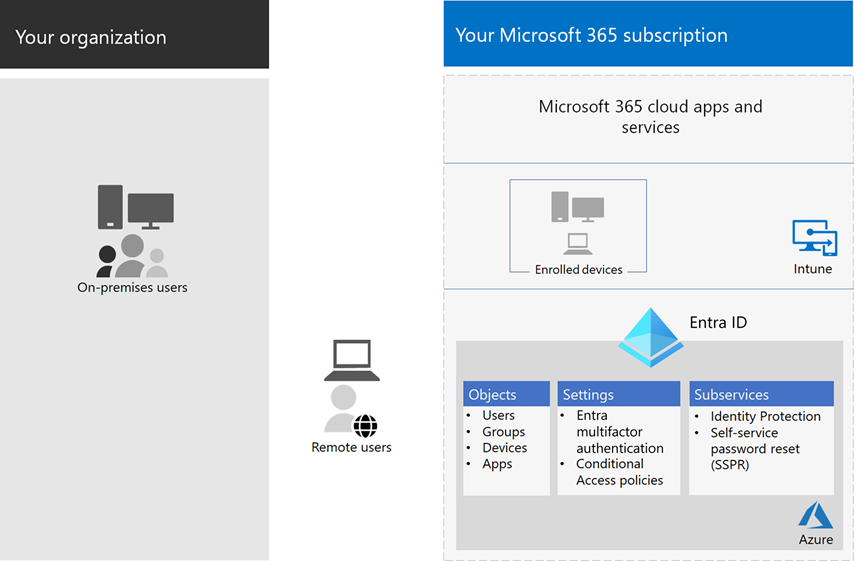Click Self-service password reset item

pos(754,449)
